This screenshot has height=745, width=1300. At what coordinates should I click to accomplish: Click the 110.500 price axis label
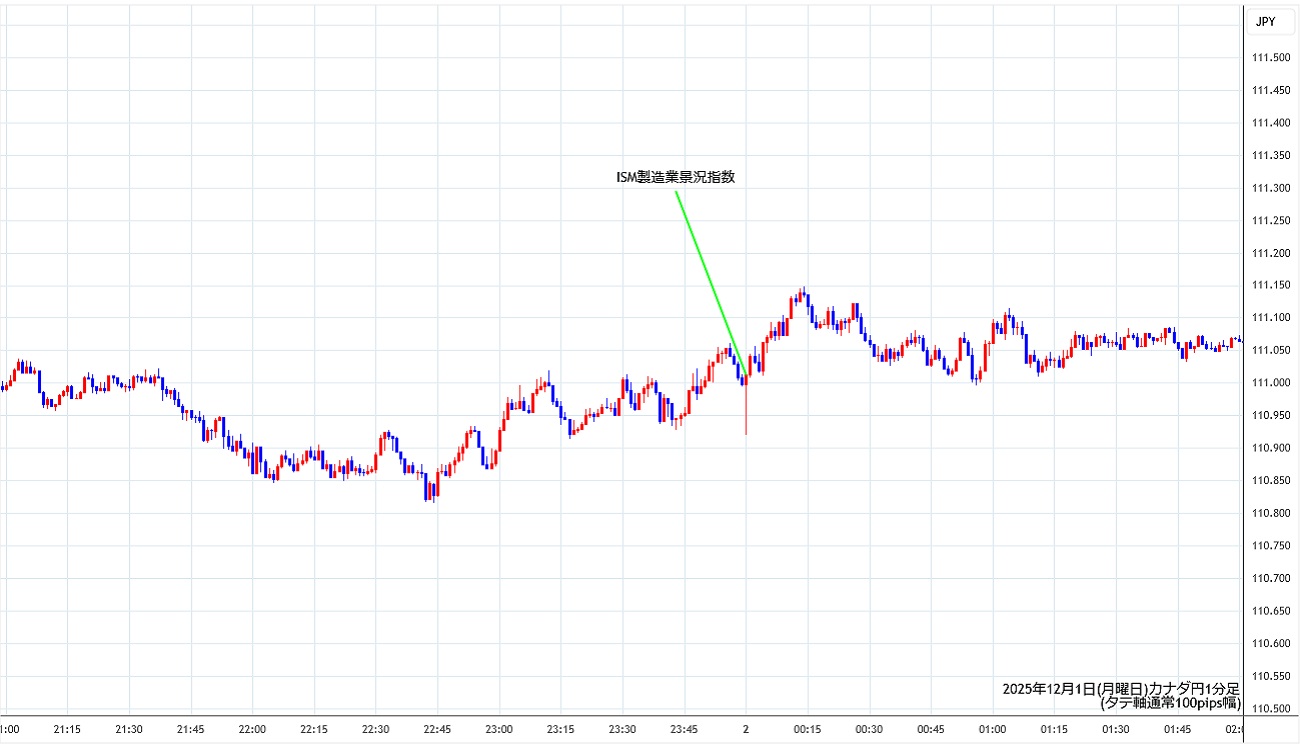[1270, 708]
